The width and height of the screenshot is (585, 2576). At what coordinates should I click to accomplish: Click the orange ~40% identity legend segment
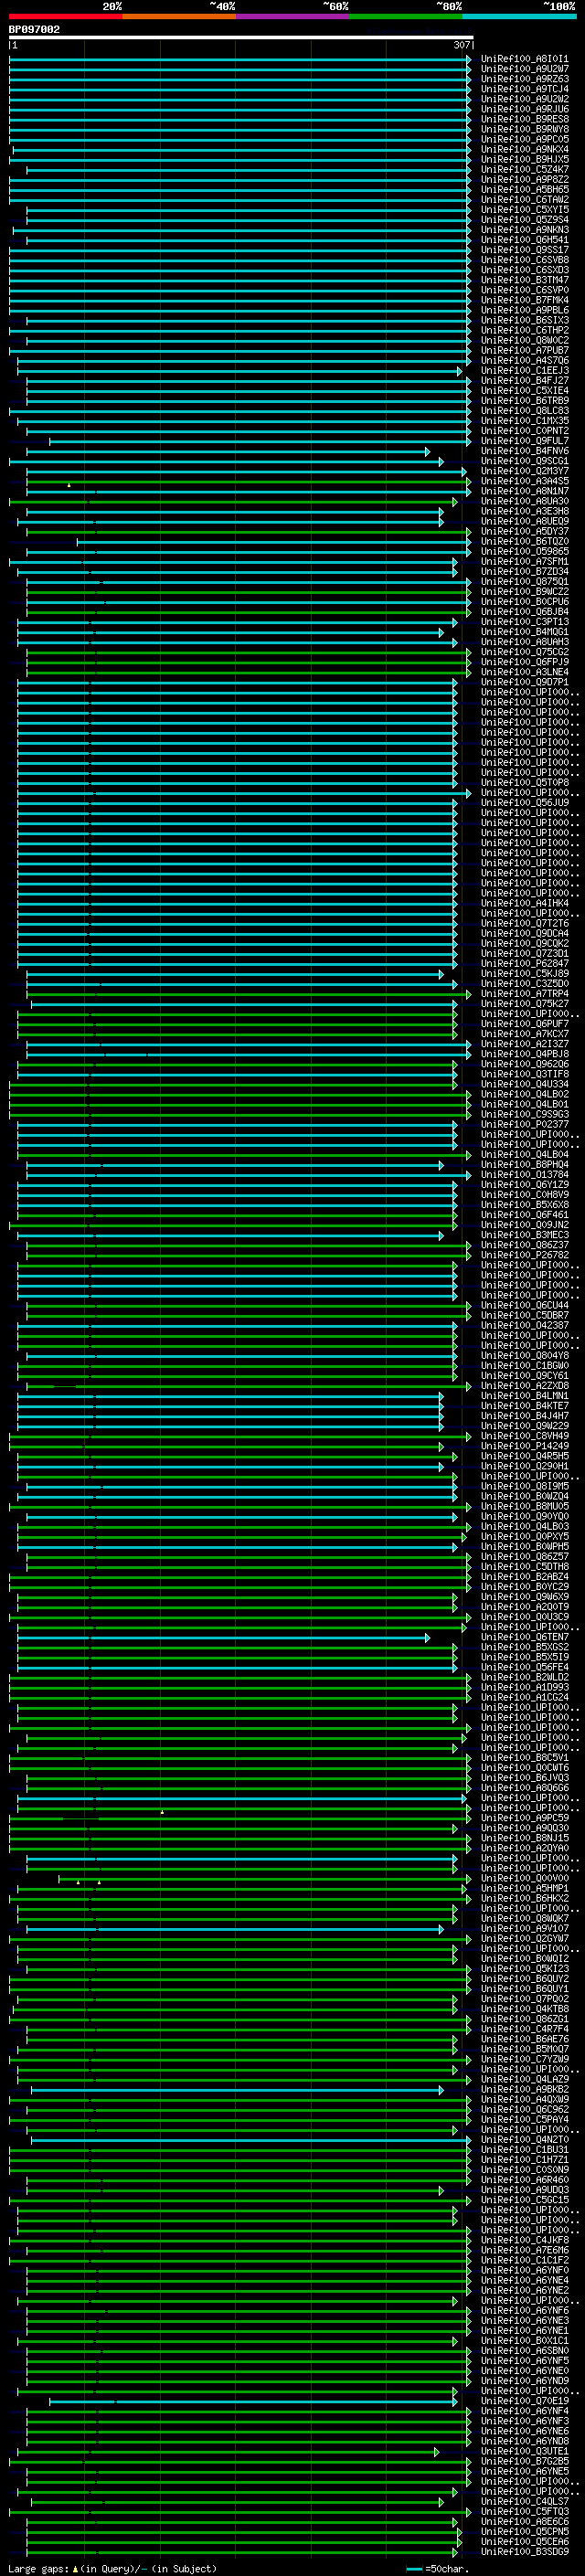[x=179, y=17]
